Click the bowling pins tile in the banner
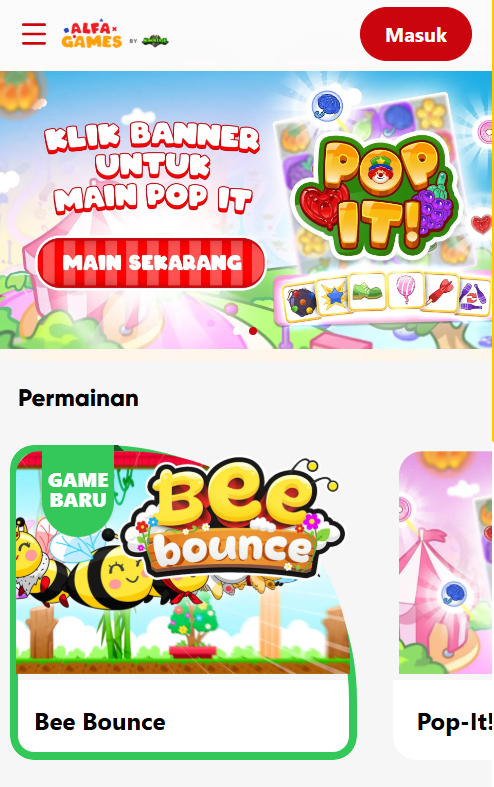The image size is (494, 787). [x=474, y=298]
